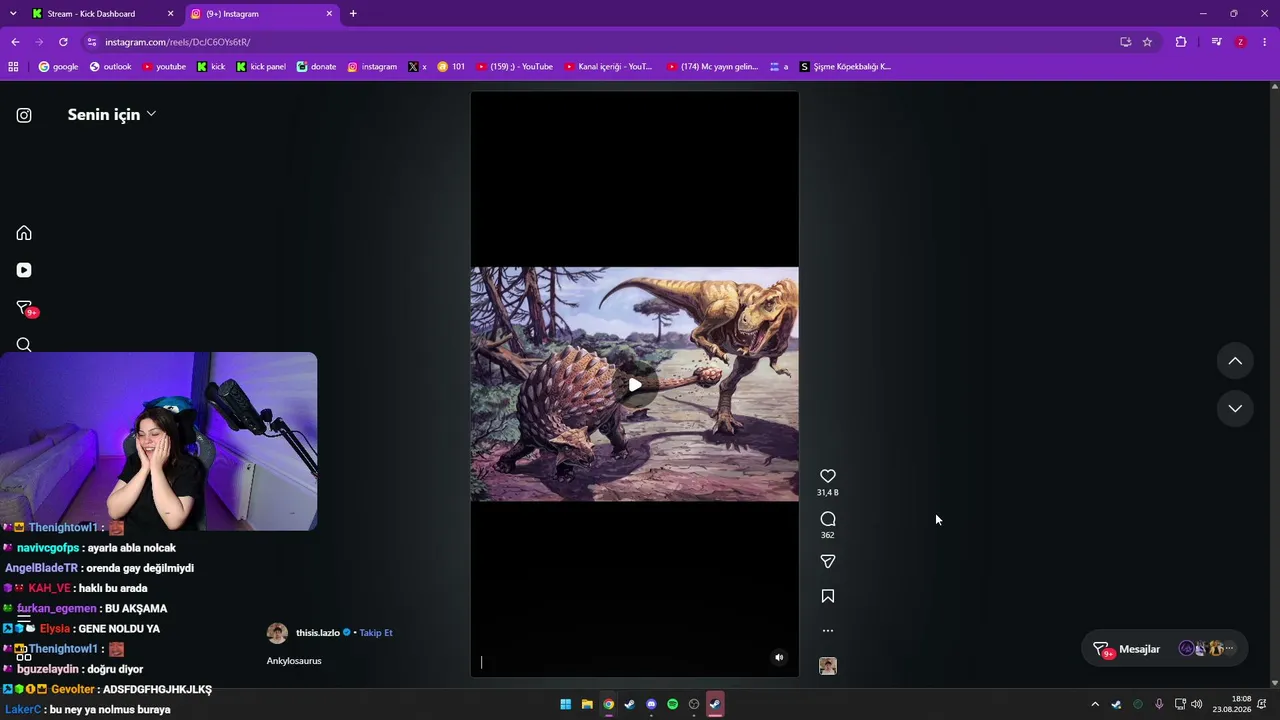Switch to Chrome in the taskbar
Image resolution: width=1280 pixels, height=720 pixels.
click(x=608, y=704)
